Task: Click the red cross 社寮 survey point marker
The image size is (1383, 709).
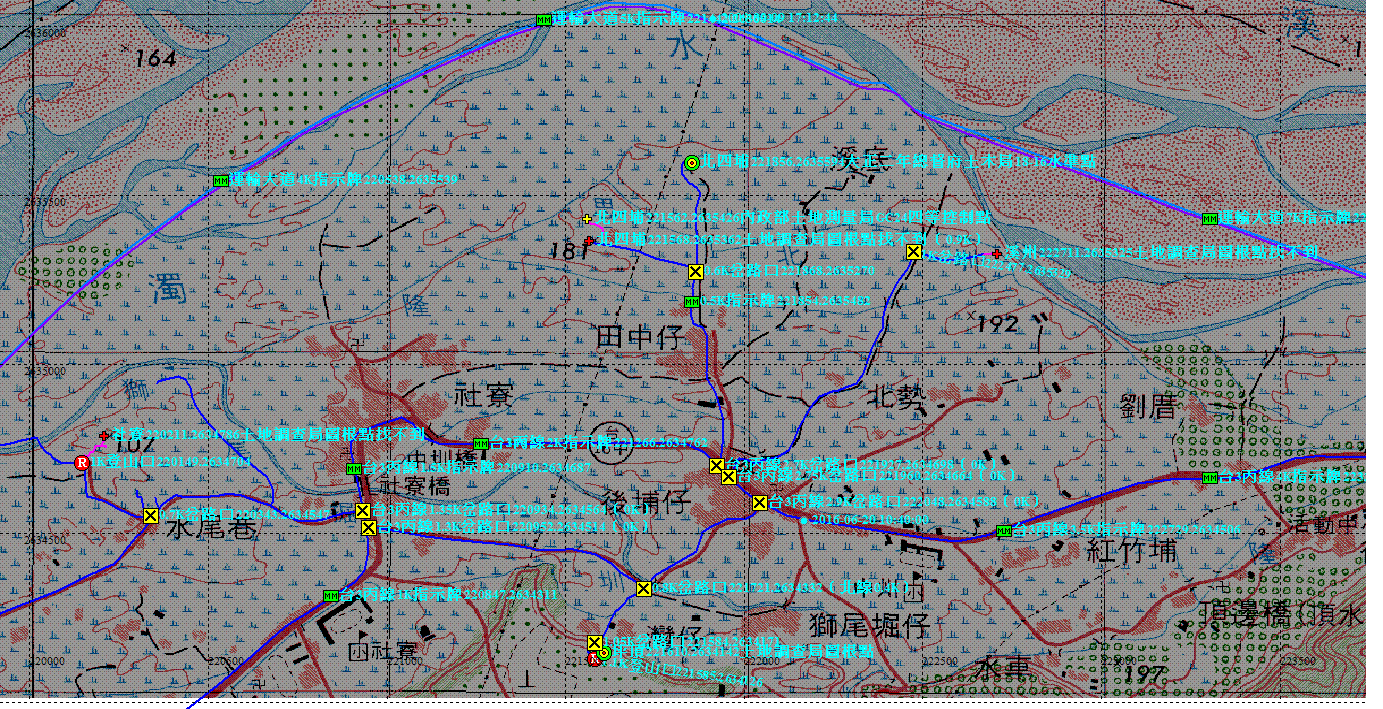Action: [104, 436]
